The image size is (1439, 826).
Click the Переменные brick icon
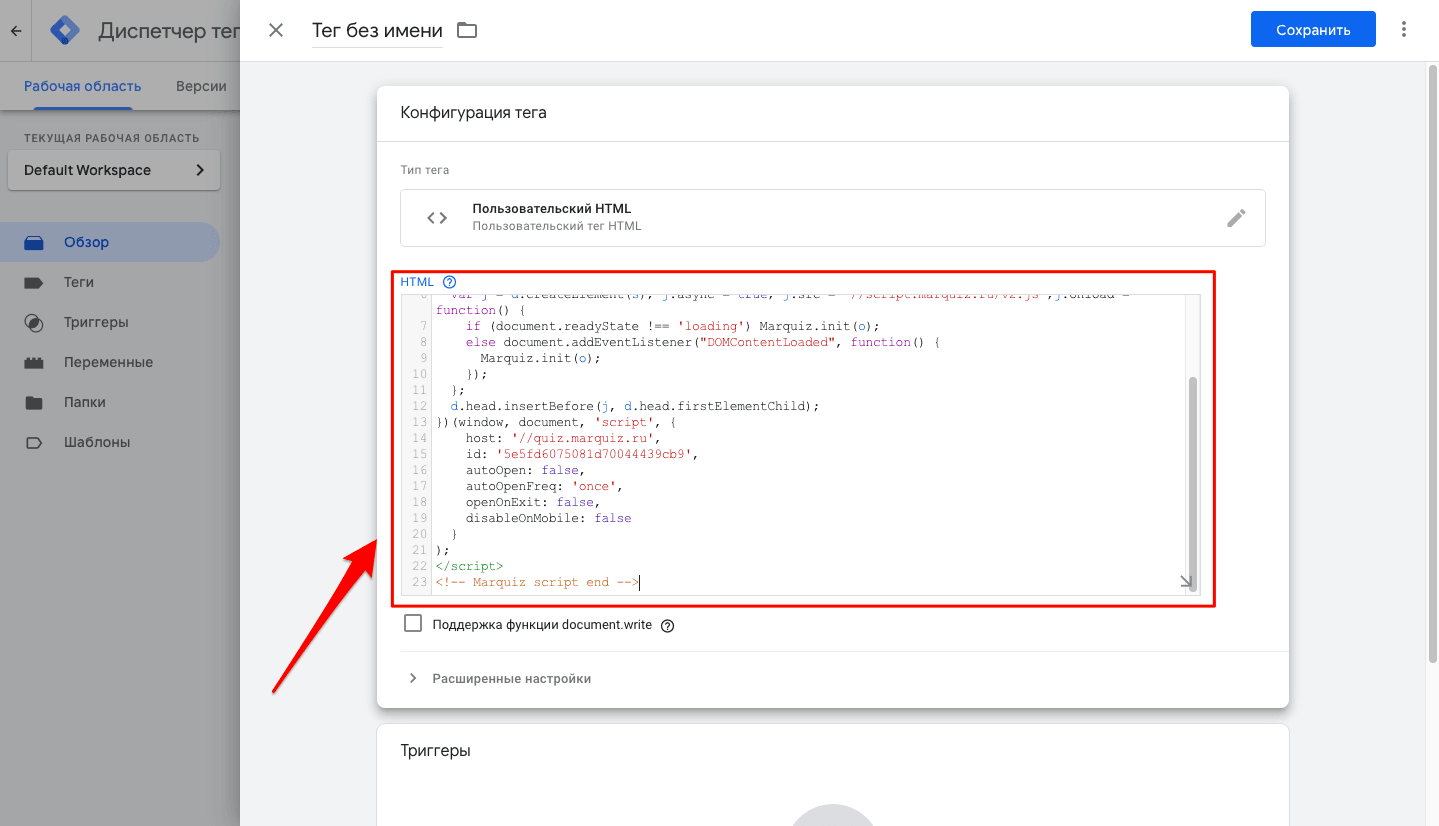pos(34,362)
